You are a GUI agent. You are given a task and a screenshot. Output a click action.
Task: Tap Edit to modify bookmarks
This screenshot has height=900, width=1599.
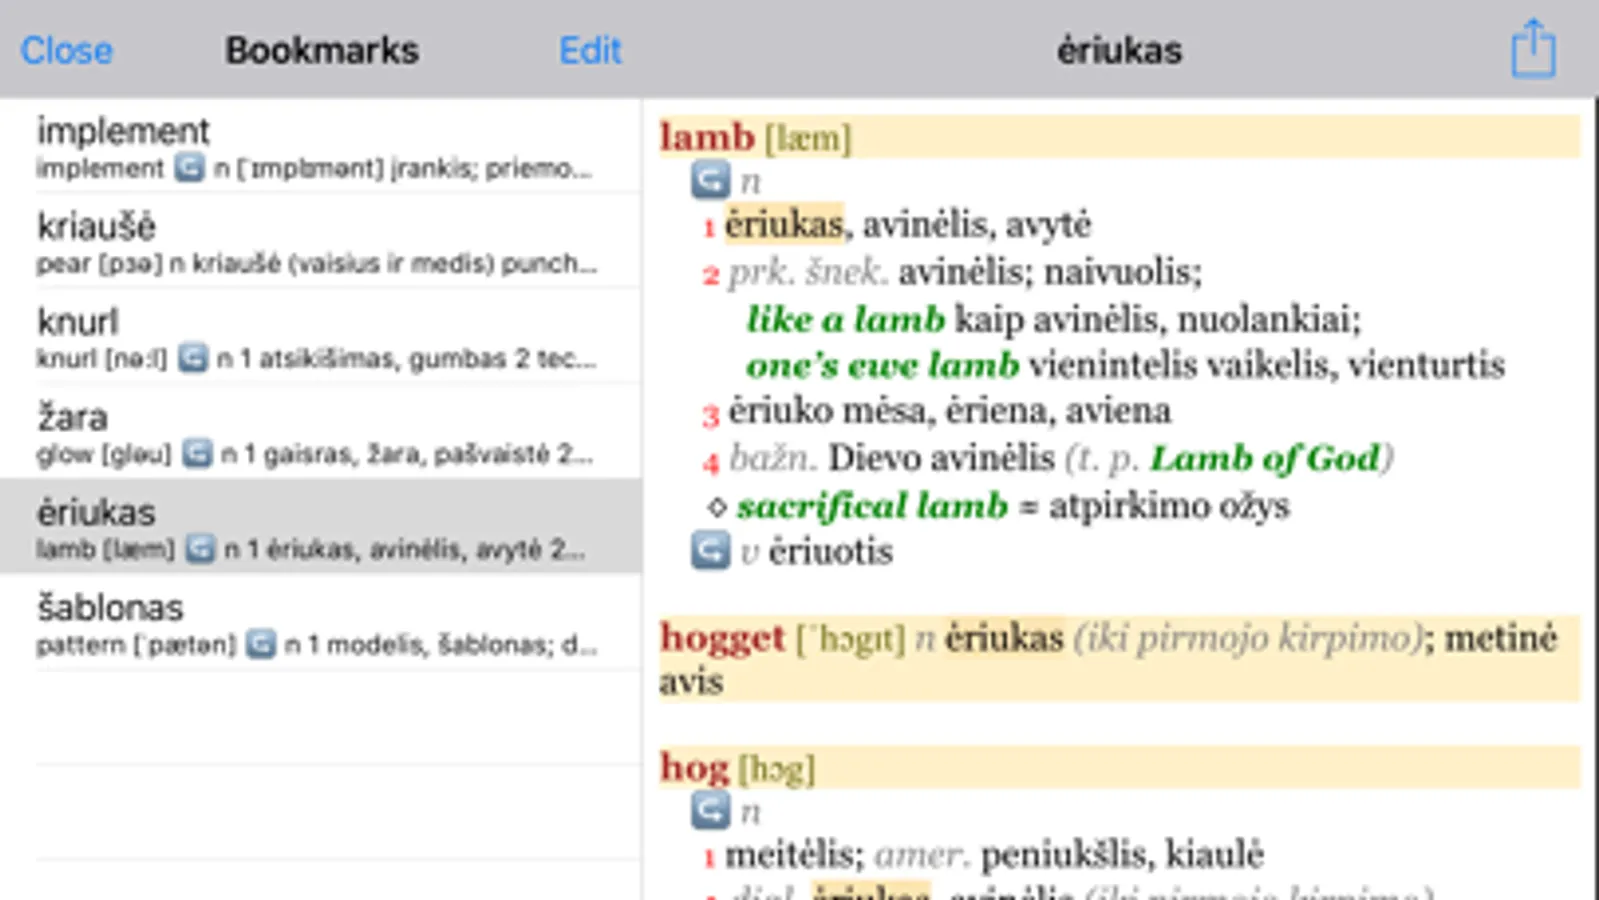pyautogui.click(x=590, y=50)
